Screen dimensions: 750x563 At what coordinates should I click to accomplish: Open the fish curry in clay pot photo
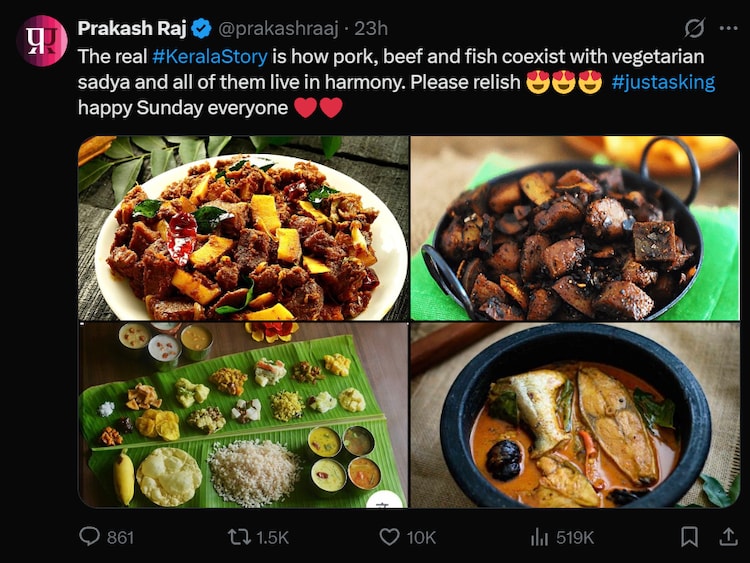point(575,415)
